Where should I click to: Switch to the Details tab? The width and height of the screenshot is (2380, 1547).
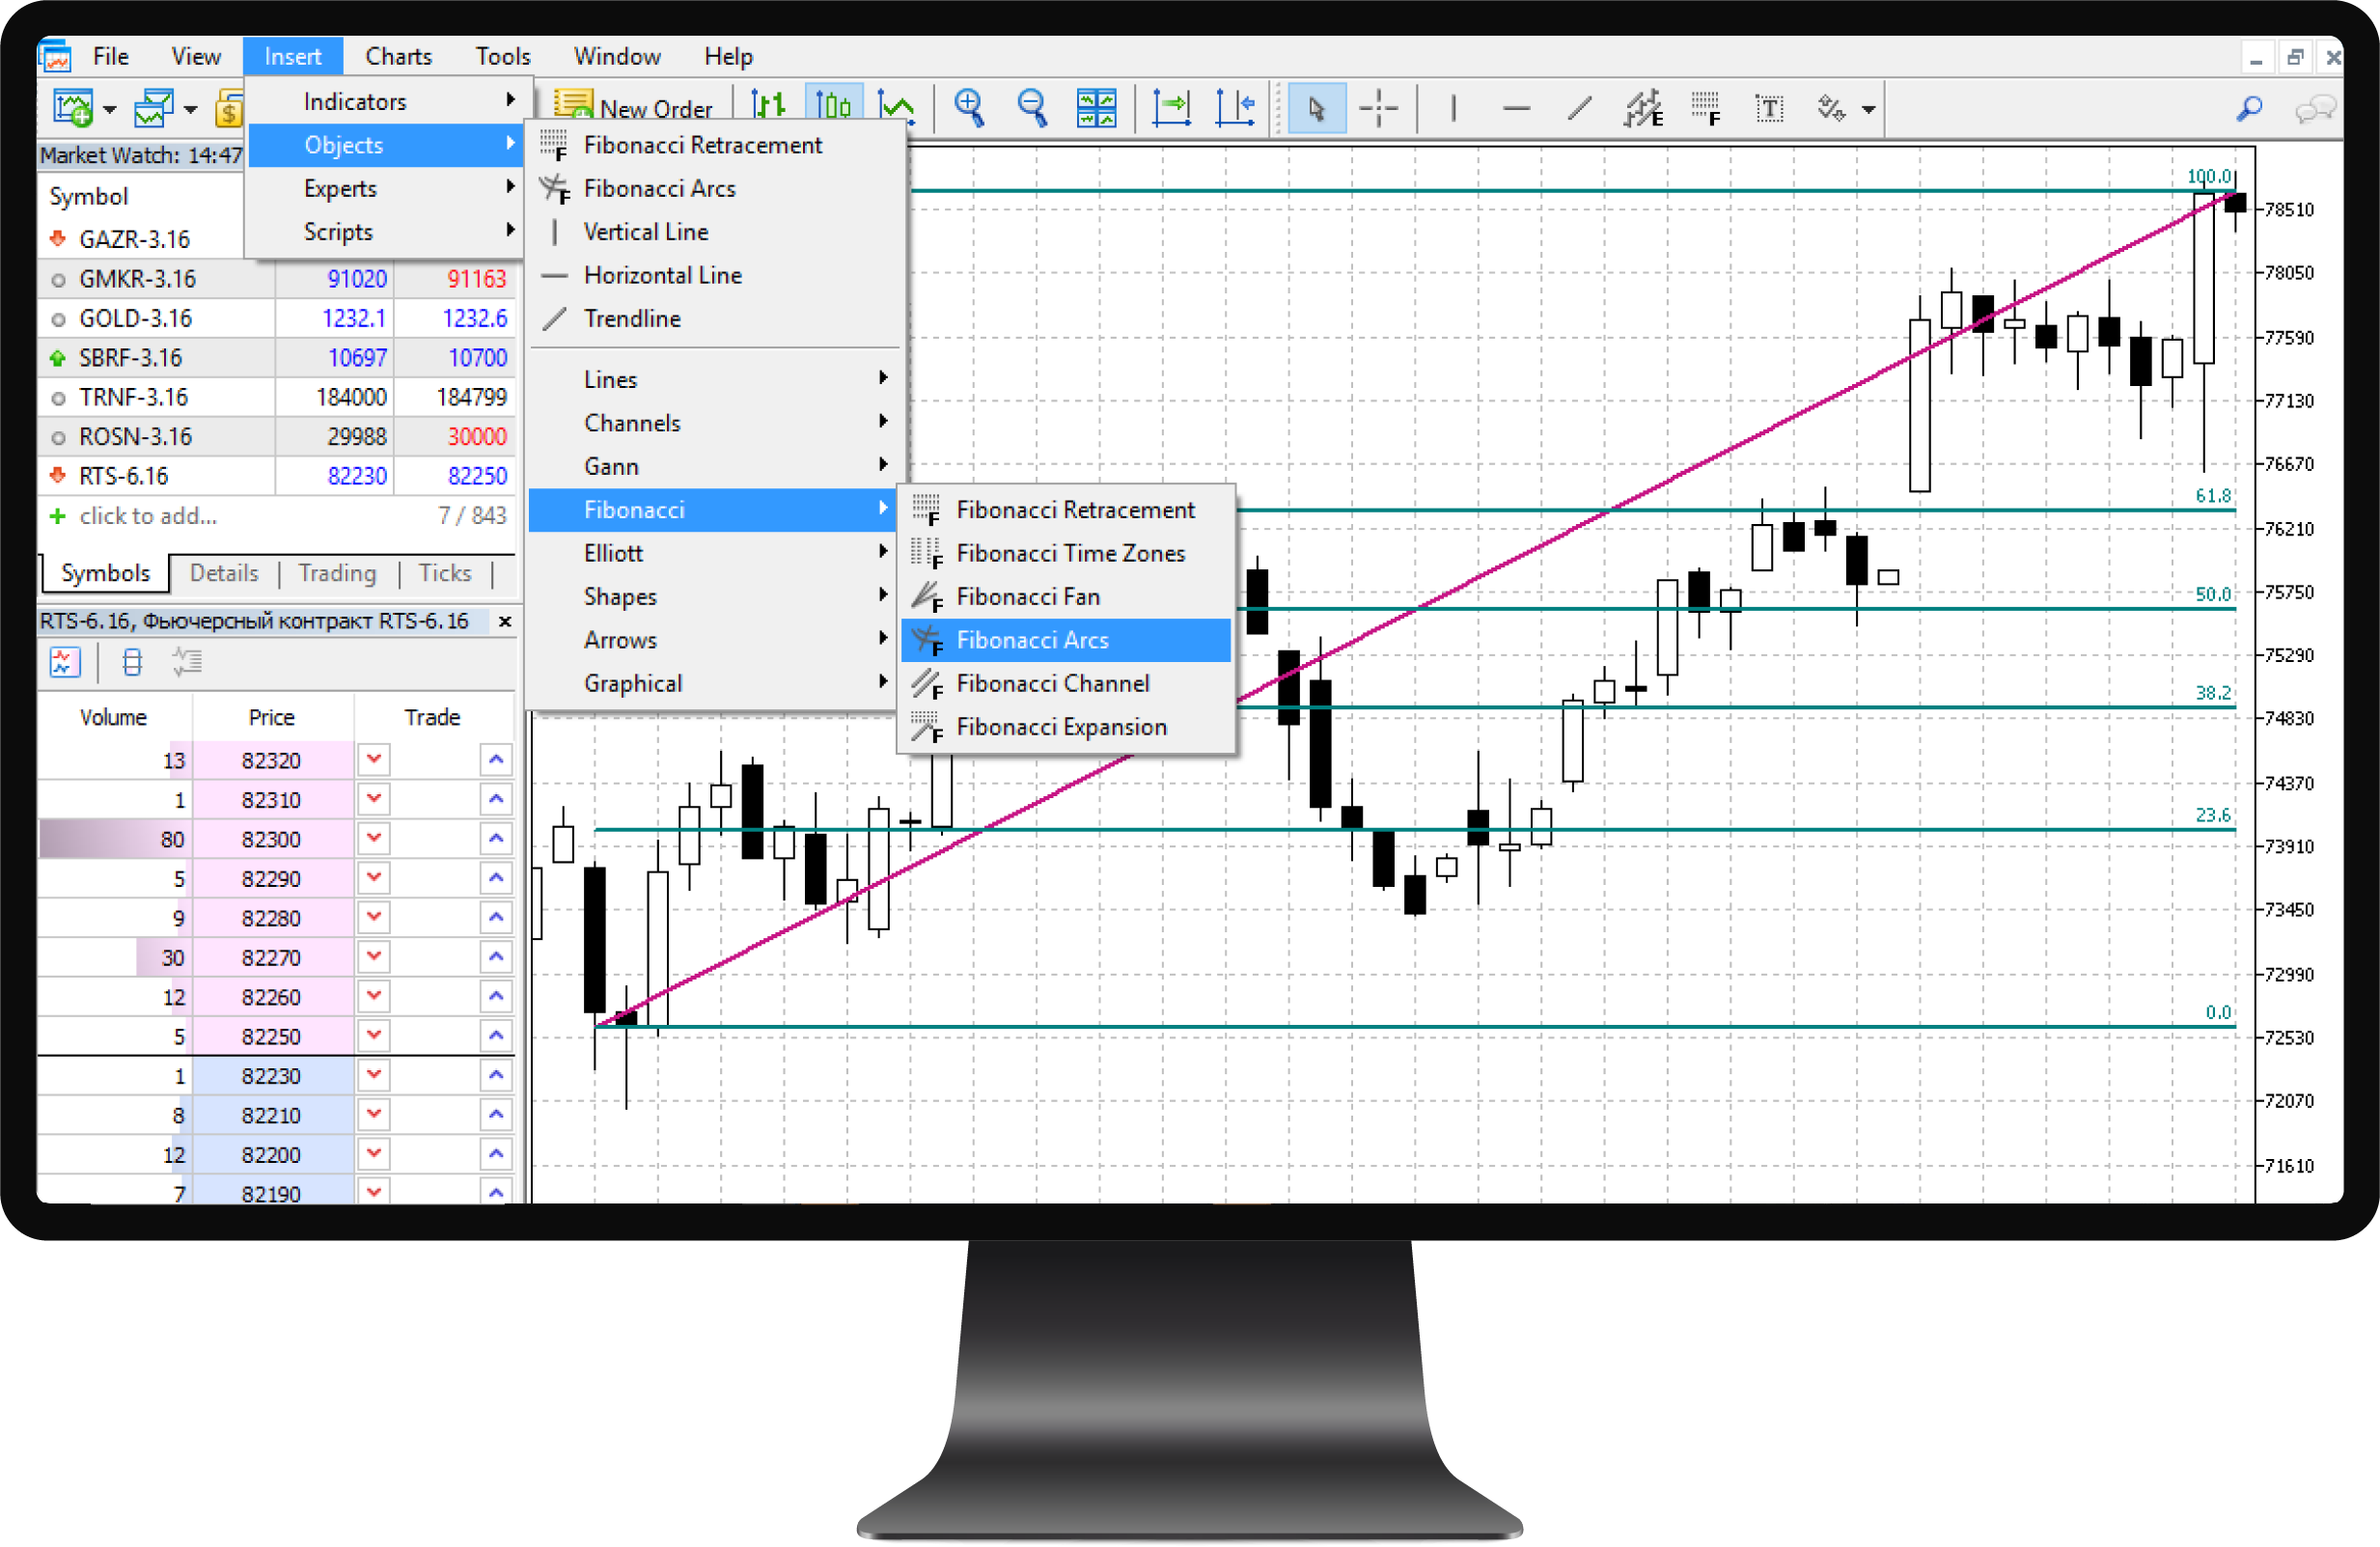click(224, 573)
